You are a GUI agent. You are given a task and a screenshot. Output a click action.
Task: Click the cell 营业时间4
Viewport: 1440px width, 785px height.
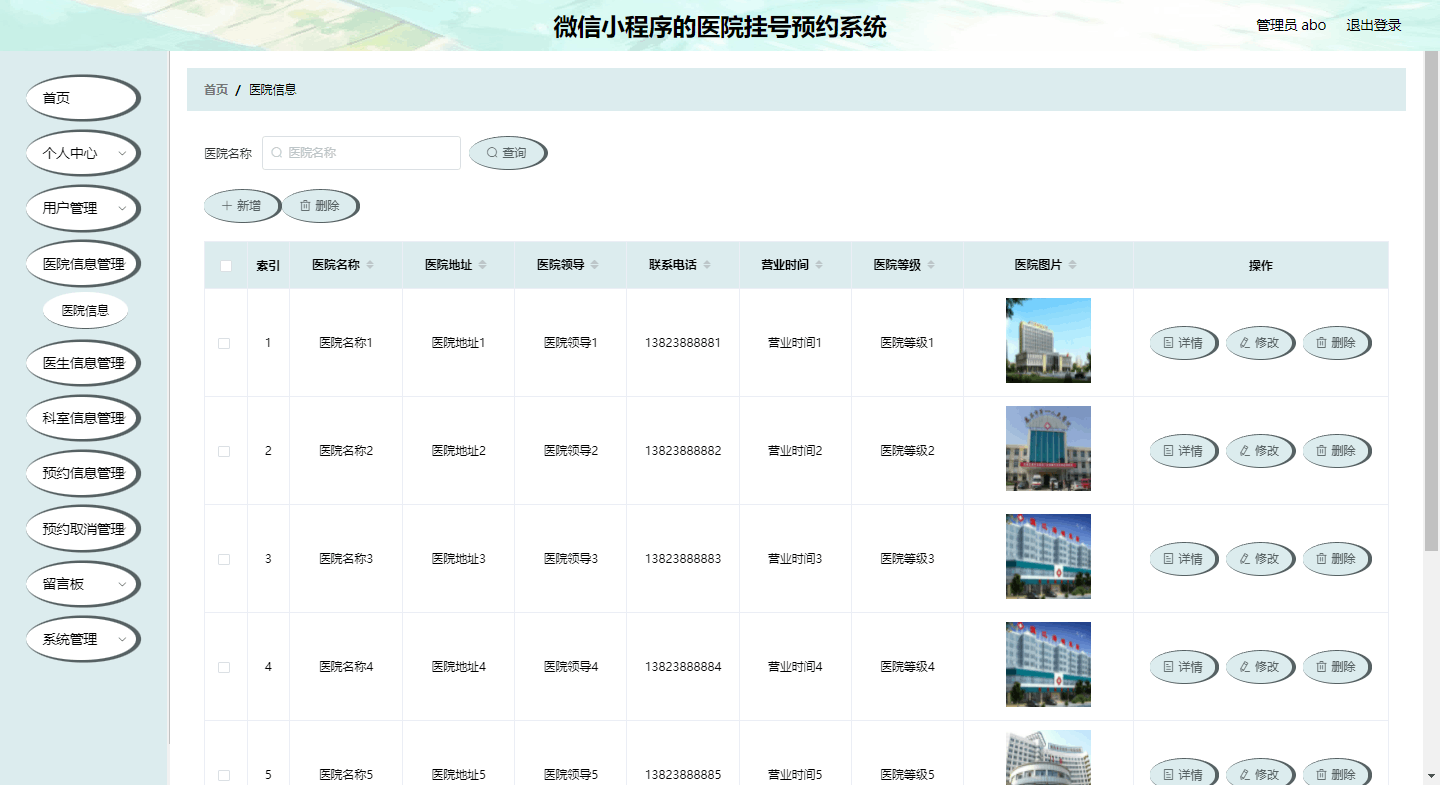pos(795,667)
